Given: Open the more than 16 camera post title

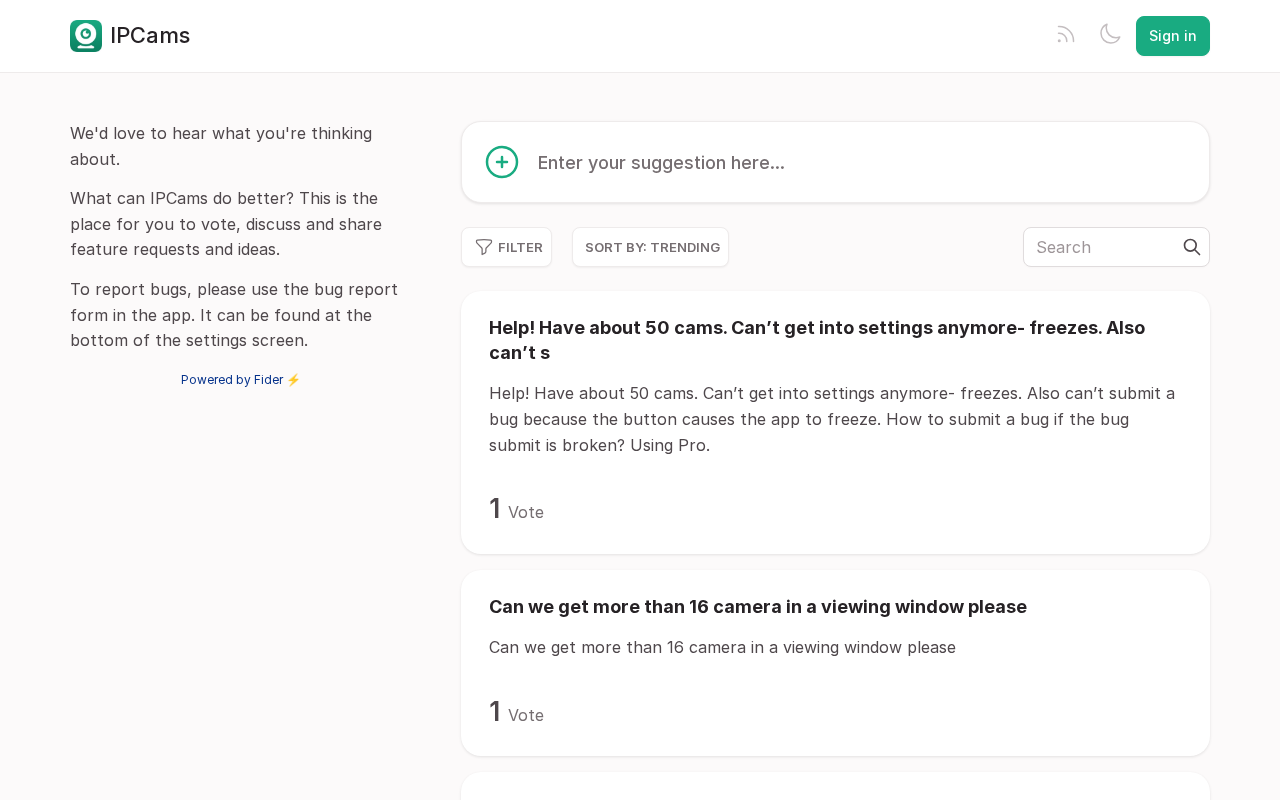Looking at the screenshot, I should tap(758, 607).
